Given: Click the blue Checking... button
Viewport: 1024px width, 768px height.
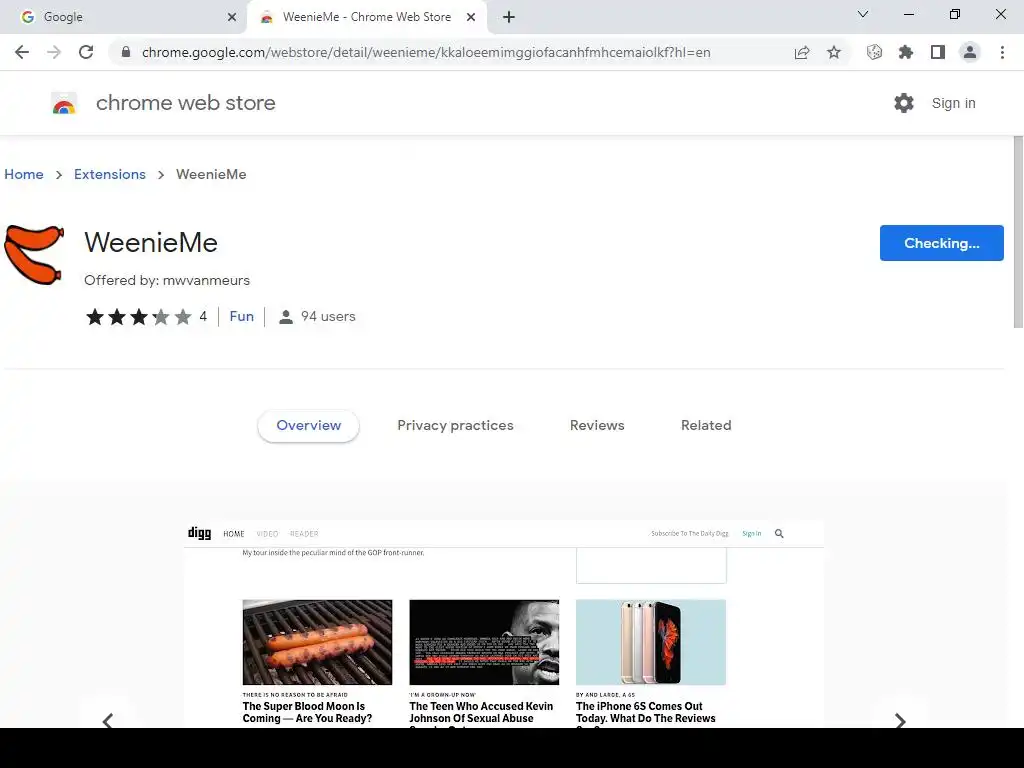Looking at the screenshot, I should 941,243.
